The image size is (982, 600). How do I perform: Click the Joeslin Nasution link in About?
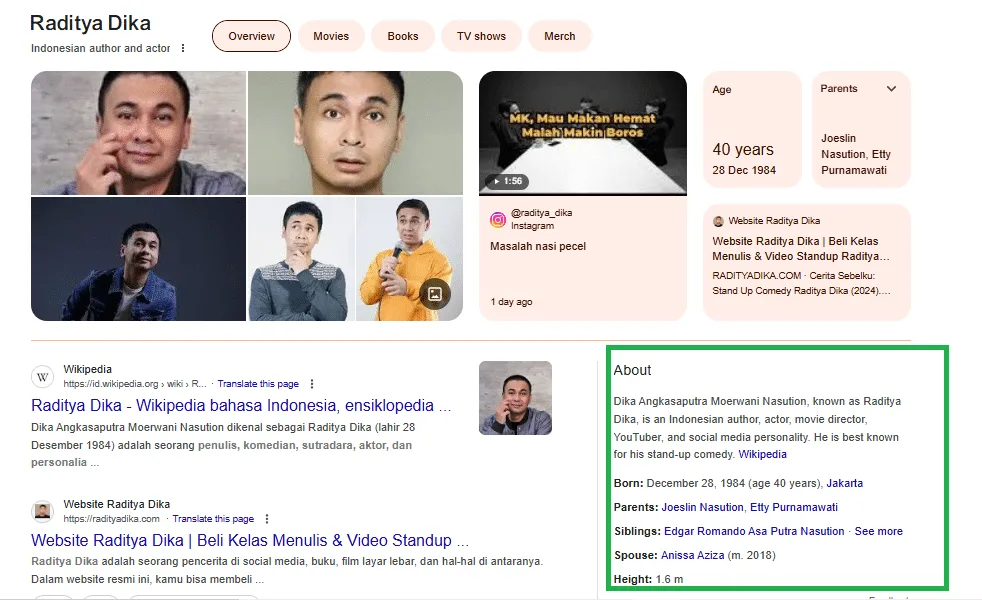(x=702, y=507)
